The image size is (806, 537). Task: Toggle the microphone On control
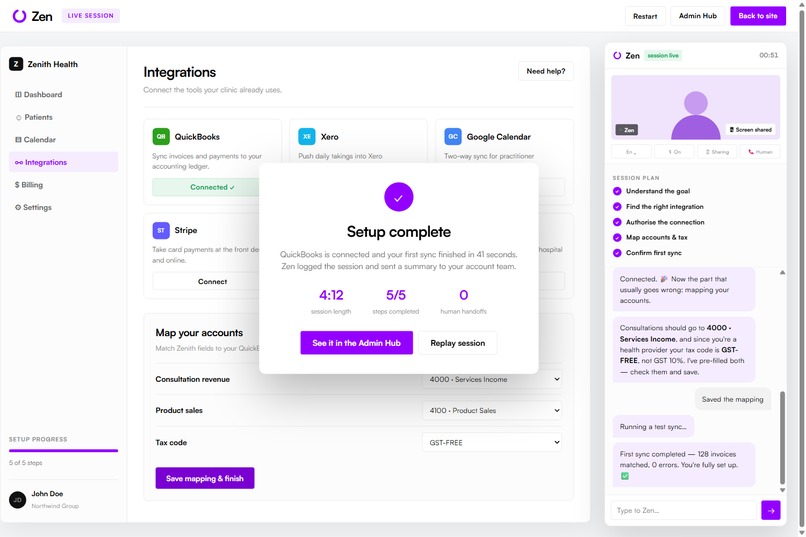(x=674, y=152)
